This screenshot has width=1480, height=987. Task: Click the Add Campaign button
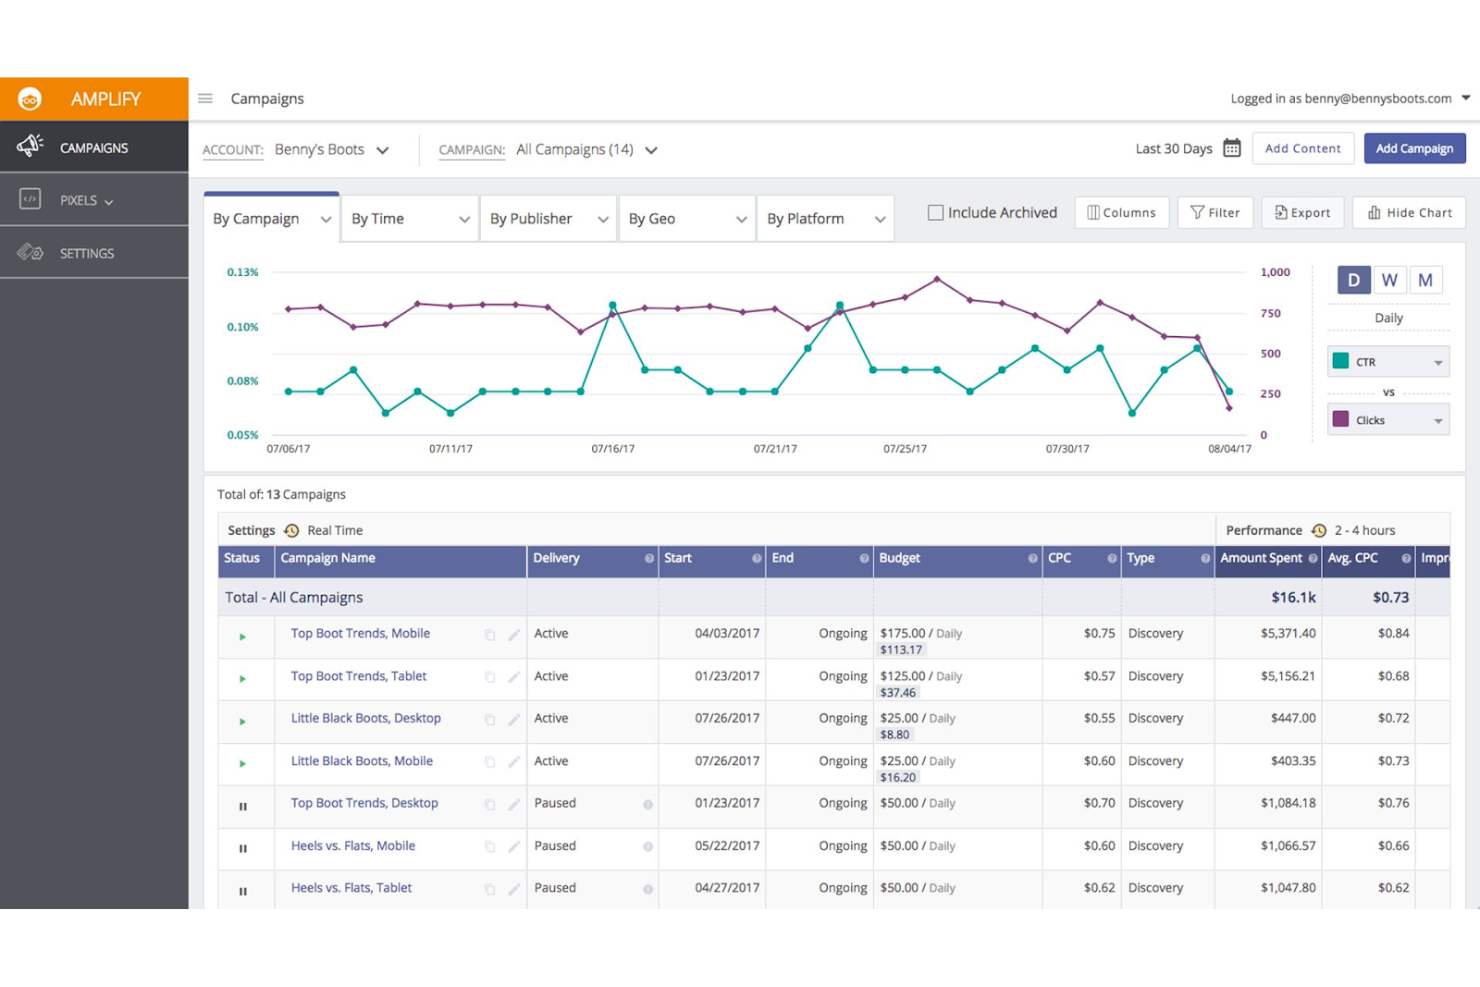pos(1414,148)
